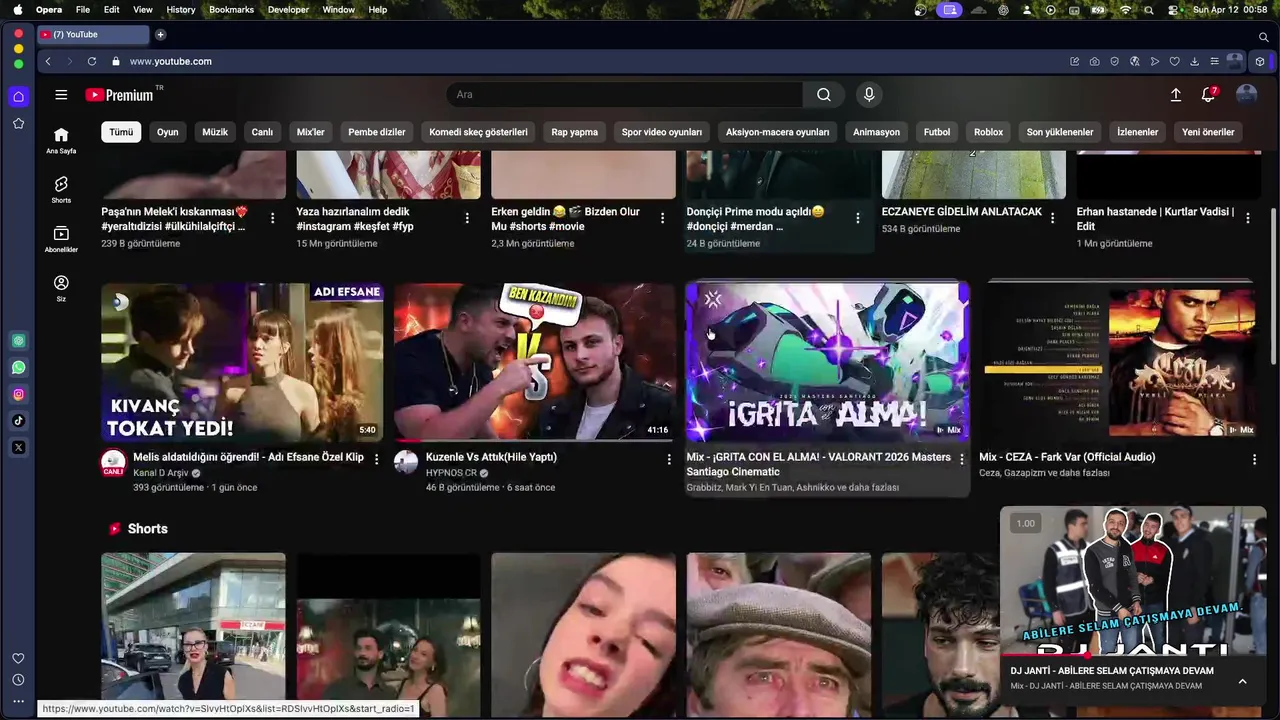Click inside the Ara search field
Screen dimensions: 1280x720
[x=624, y=95]
